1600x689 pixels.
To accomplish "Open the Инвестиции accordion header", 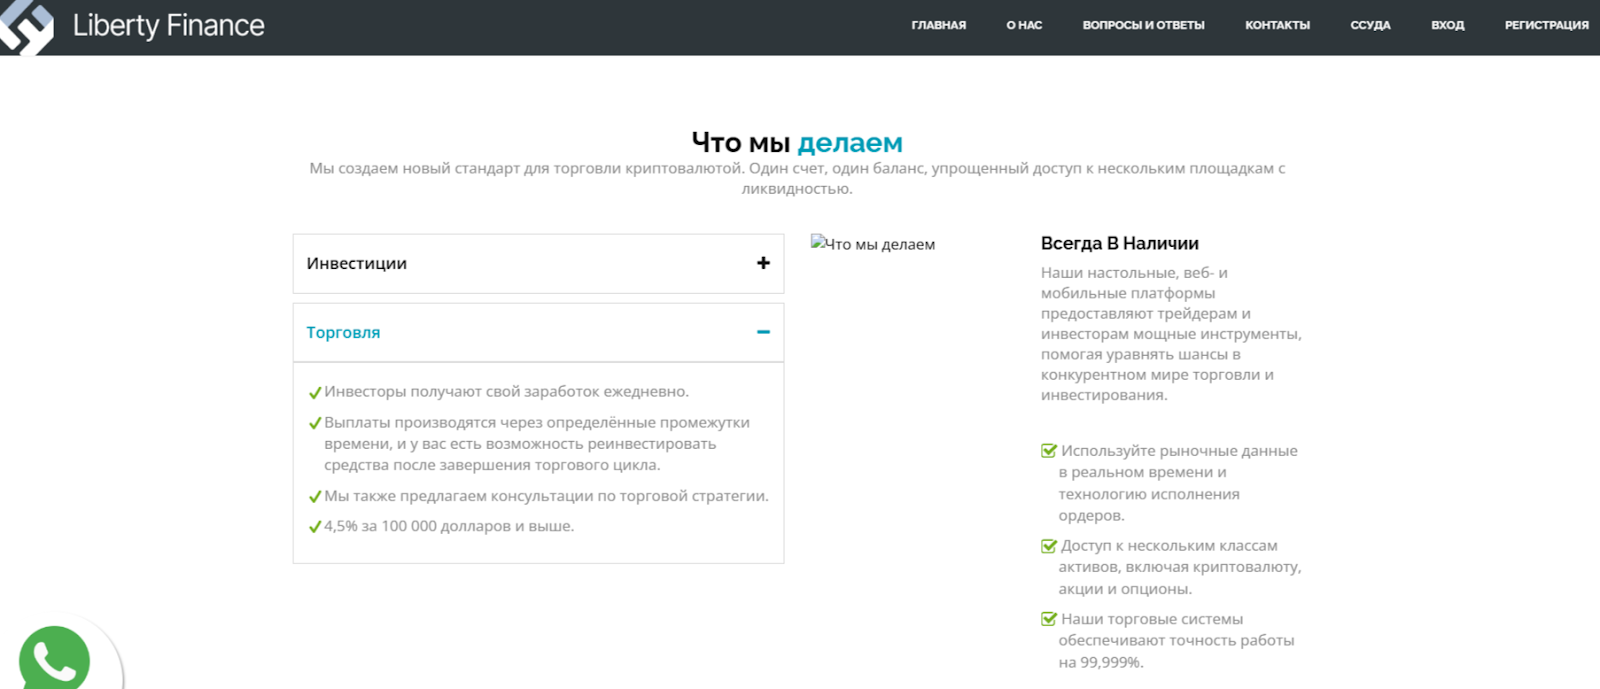I will point(538,264).
